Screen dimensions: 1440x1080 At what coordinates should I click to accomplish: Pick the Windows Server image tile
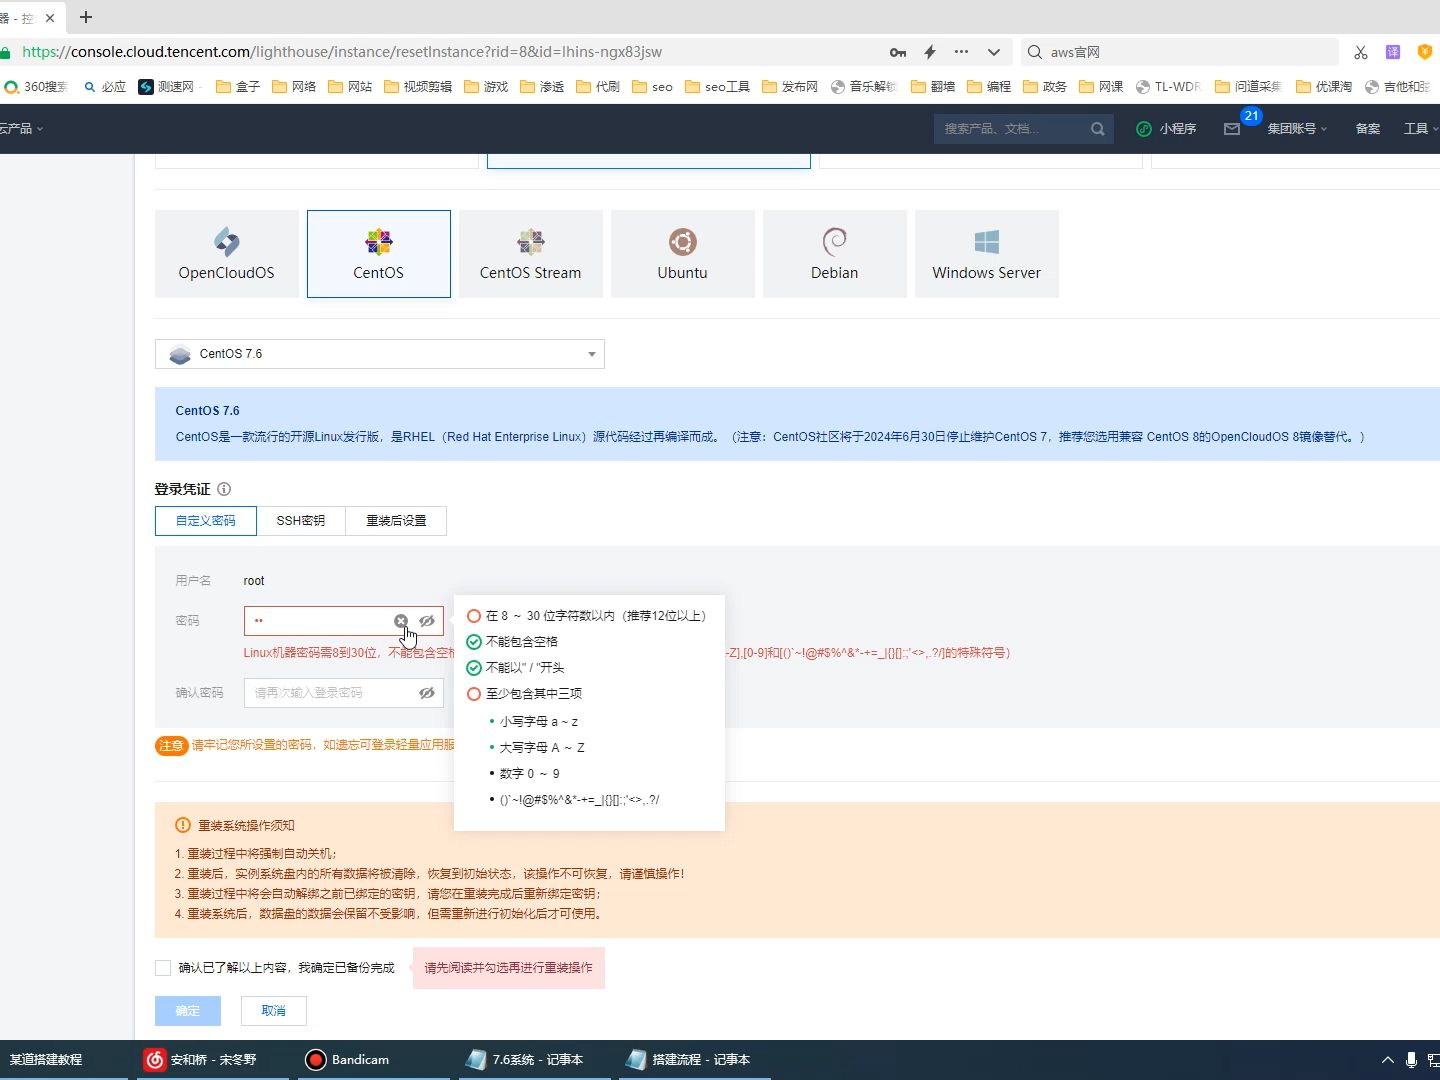(986, 254)
